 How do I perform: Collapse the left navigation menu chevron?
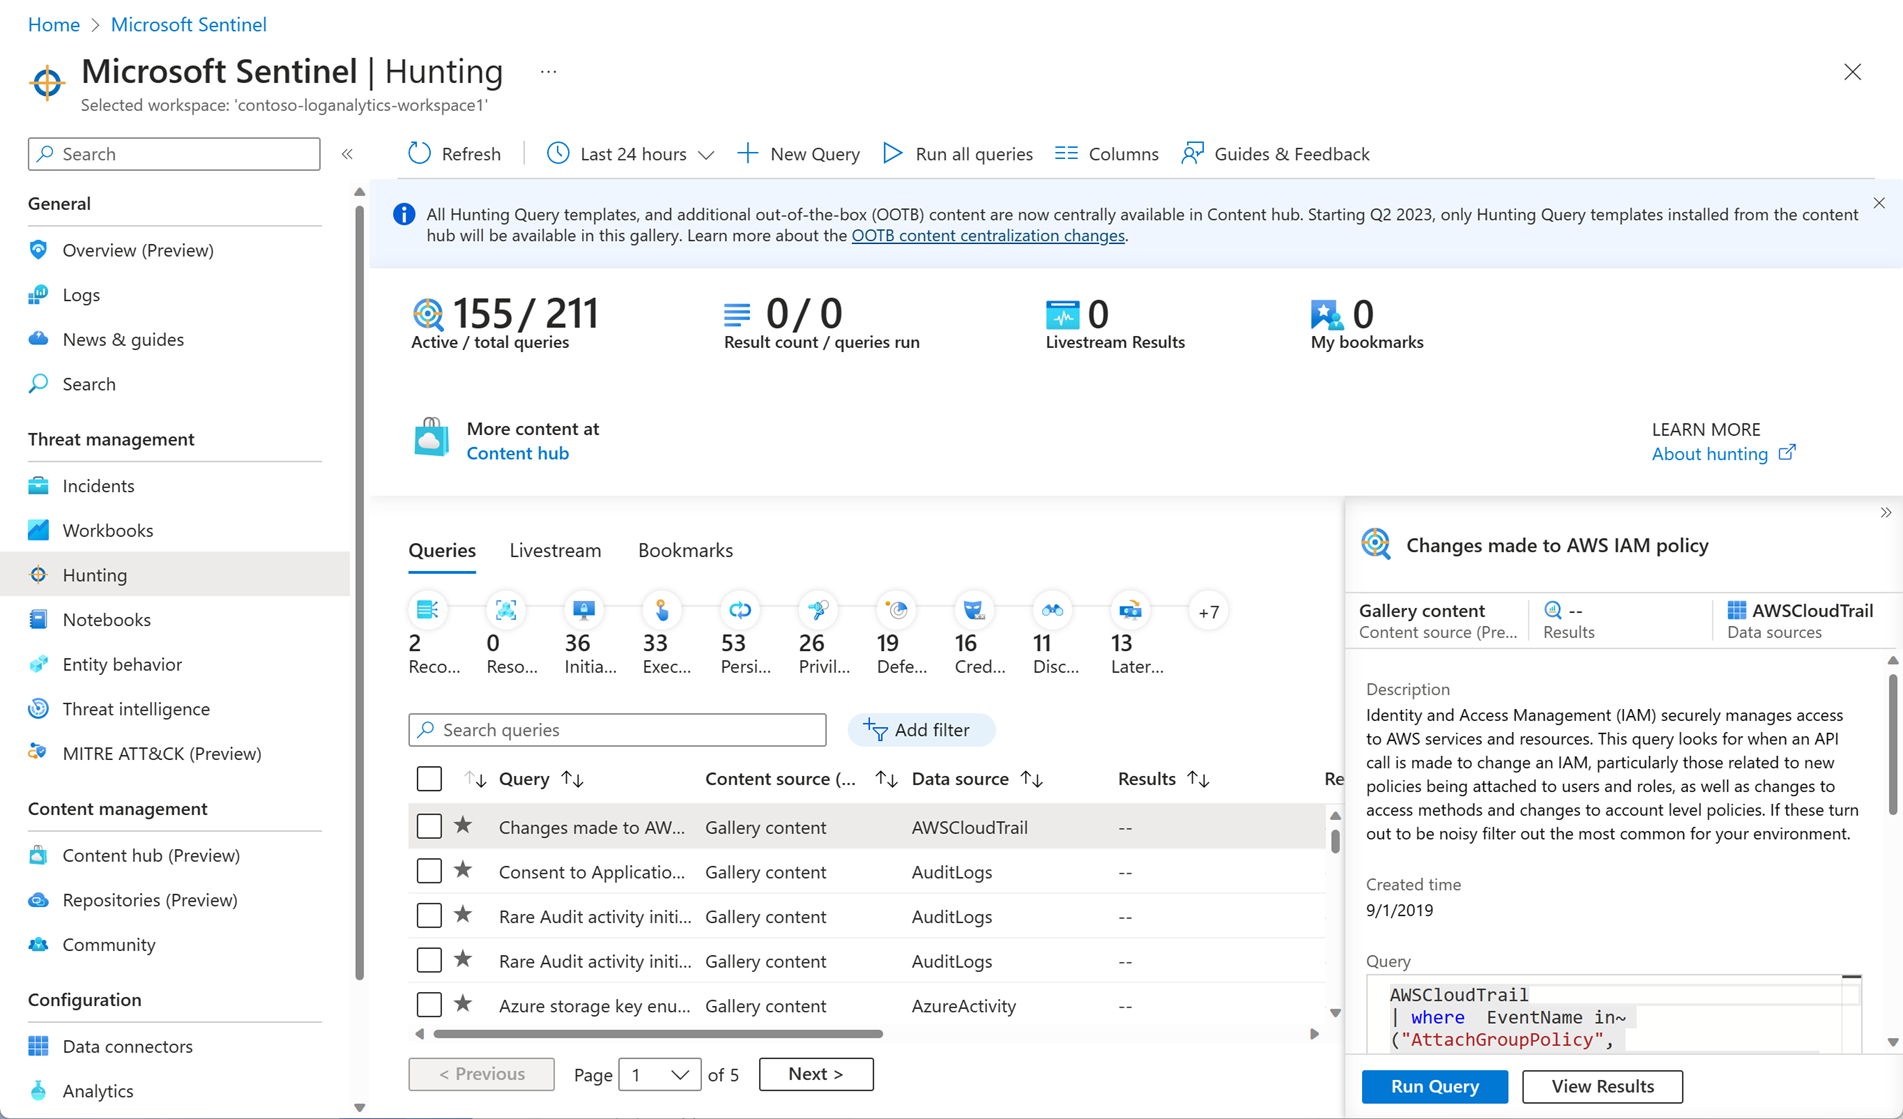(x=347, y=154)
